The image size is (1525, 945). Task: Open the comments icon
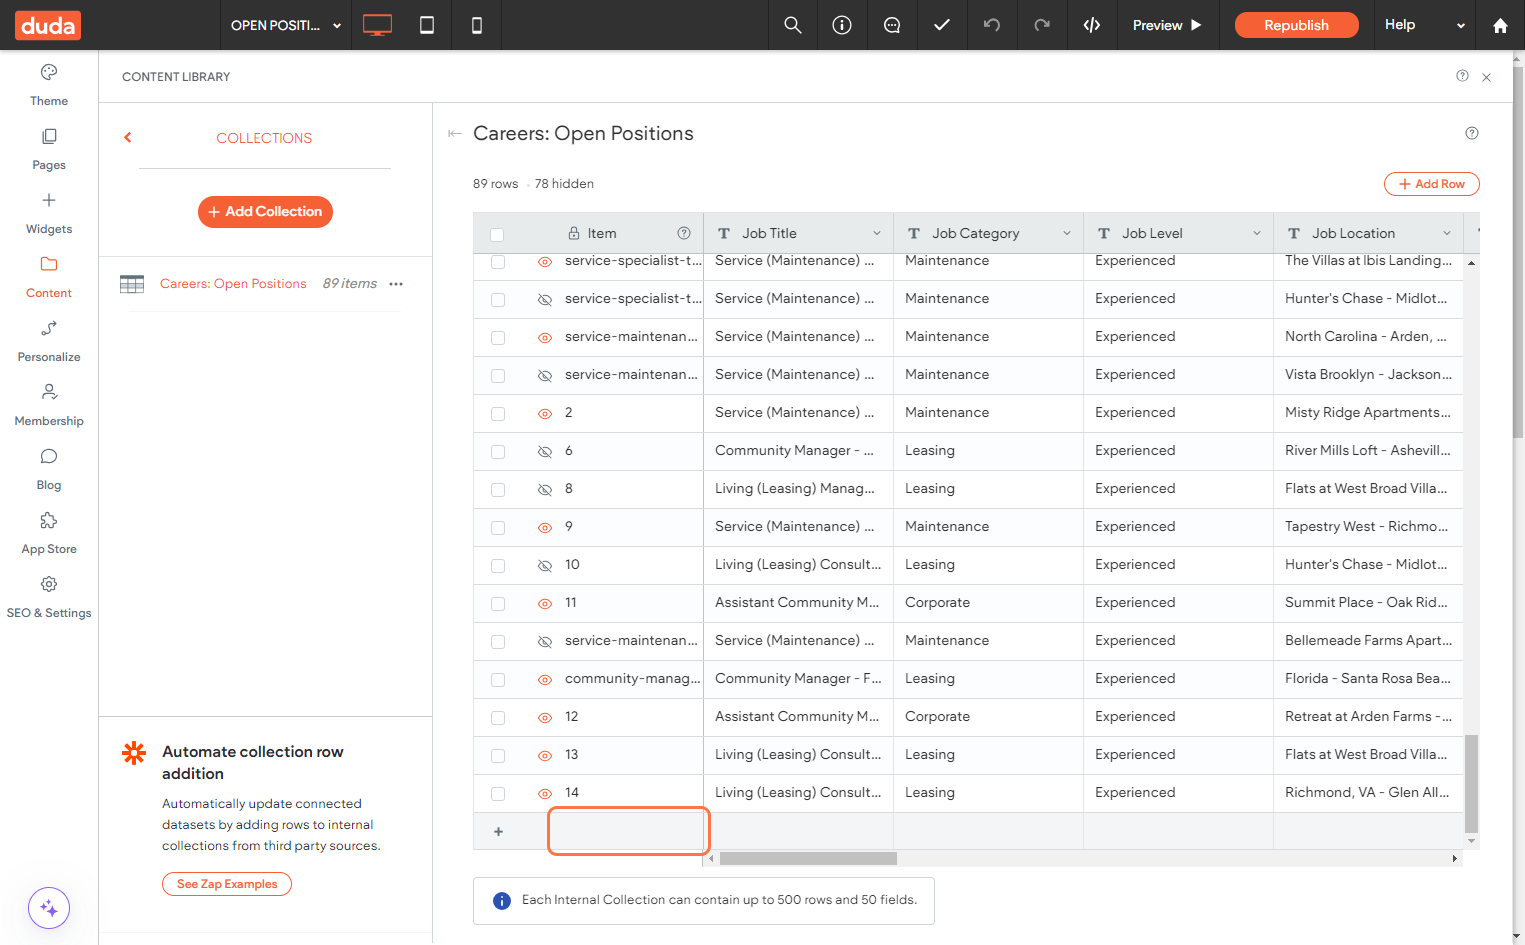coord(892,25)
